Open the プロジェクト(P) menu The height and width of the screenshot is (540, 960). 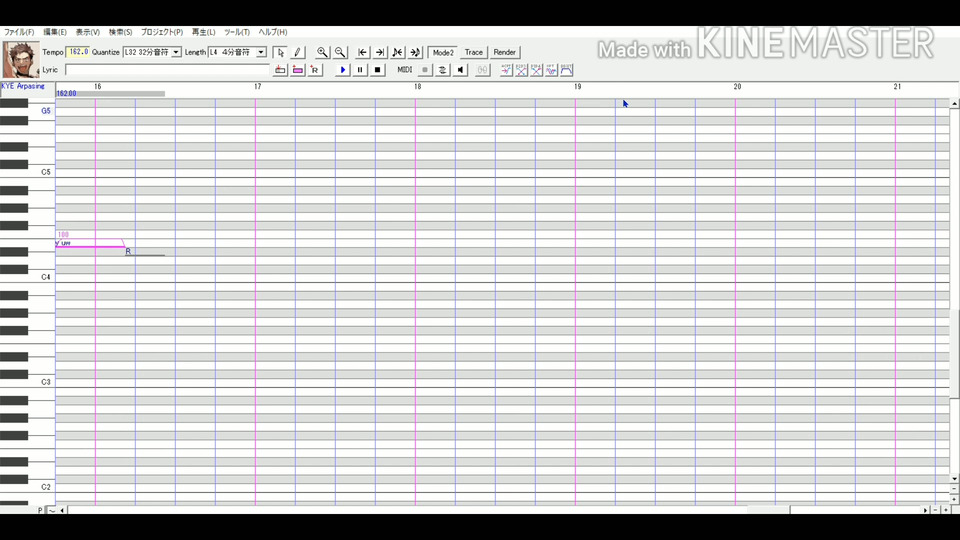click(x=162, y=32)
